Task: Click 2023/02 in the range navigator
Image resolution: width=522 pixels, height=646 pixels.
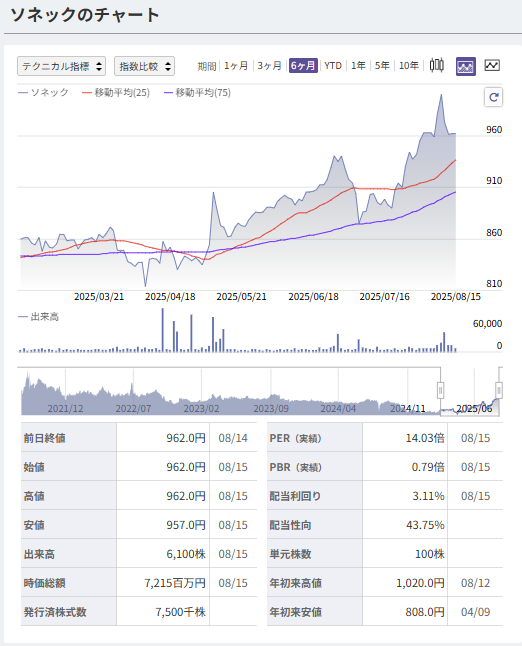Action: click(201, 408)
